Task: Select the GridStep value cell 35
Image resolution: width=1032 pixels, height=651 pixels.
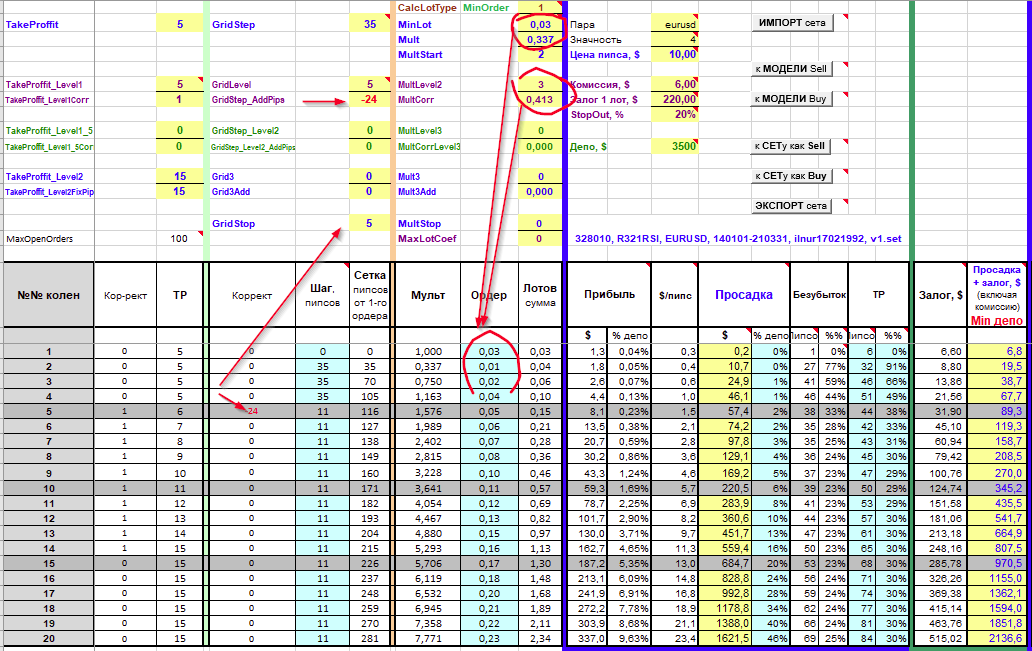Action: (x=370, y=24)
